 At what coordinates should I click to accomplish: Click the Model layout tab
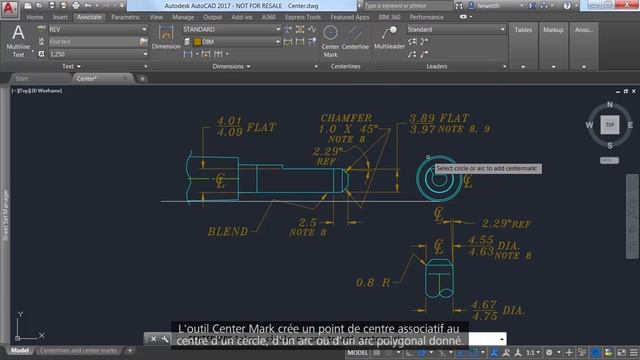pyautogui.click(x=20, y=350)
